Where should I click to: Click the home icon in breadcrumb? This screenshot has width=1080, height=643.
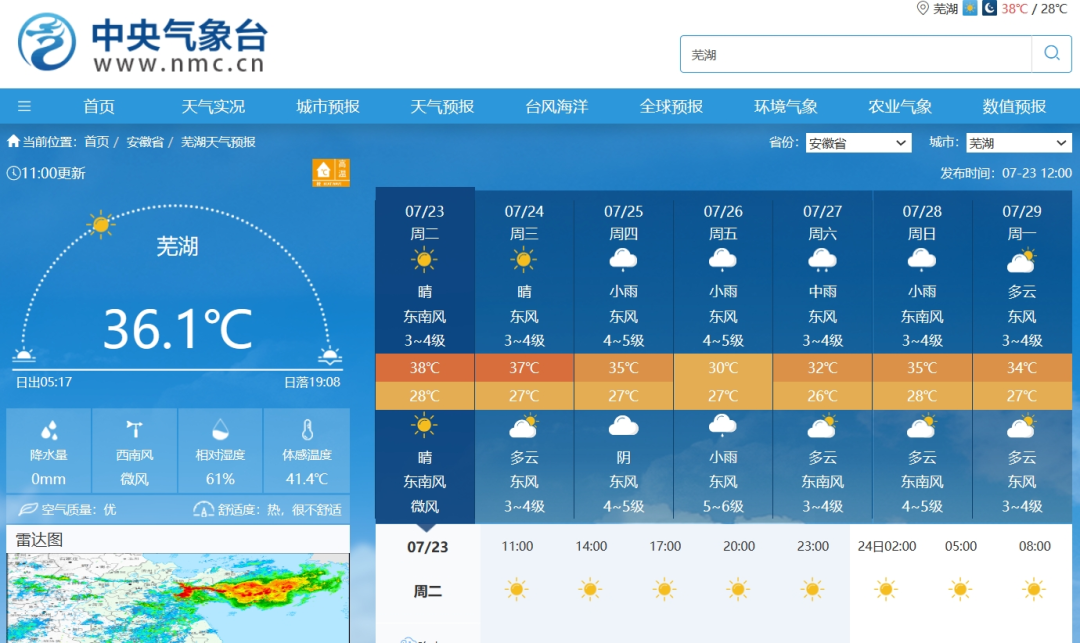[13, 141]
